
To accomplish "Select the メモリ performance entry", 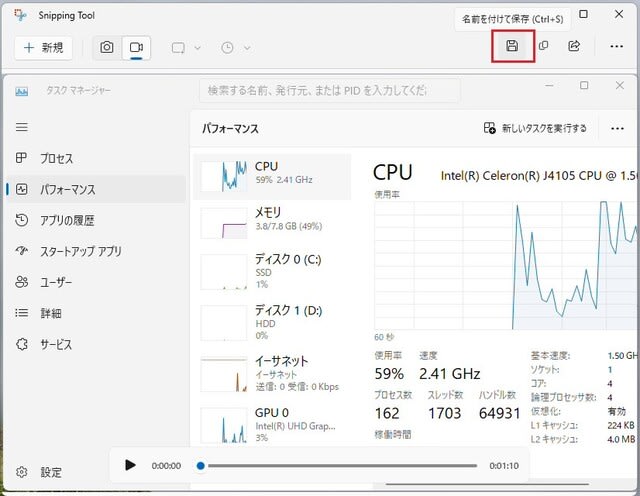I will pos(272,223).
